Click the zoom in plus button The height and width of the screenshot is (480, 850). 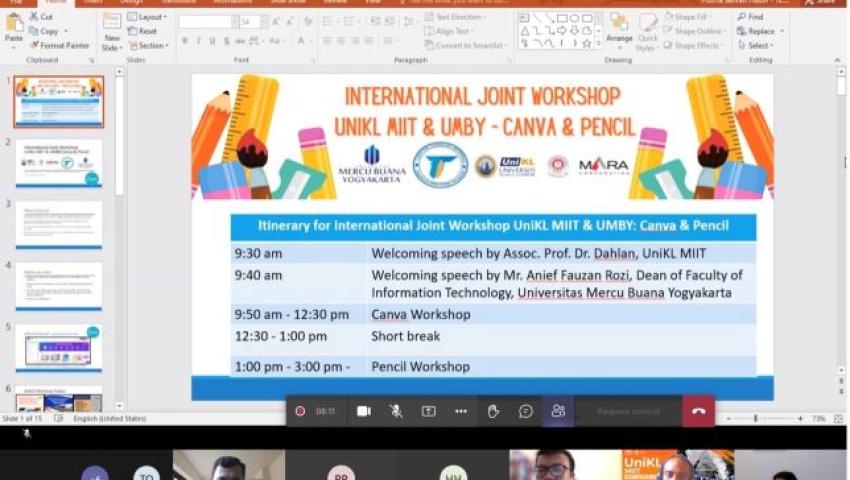pyautogui.click(x=800, y=419)
